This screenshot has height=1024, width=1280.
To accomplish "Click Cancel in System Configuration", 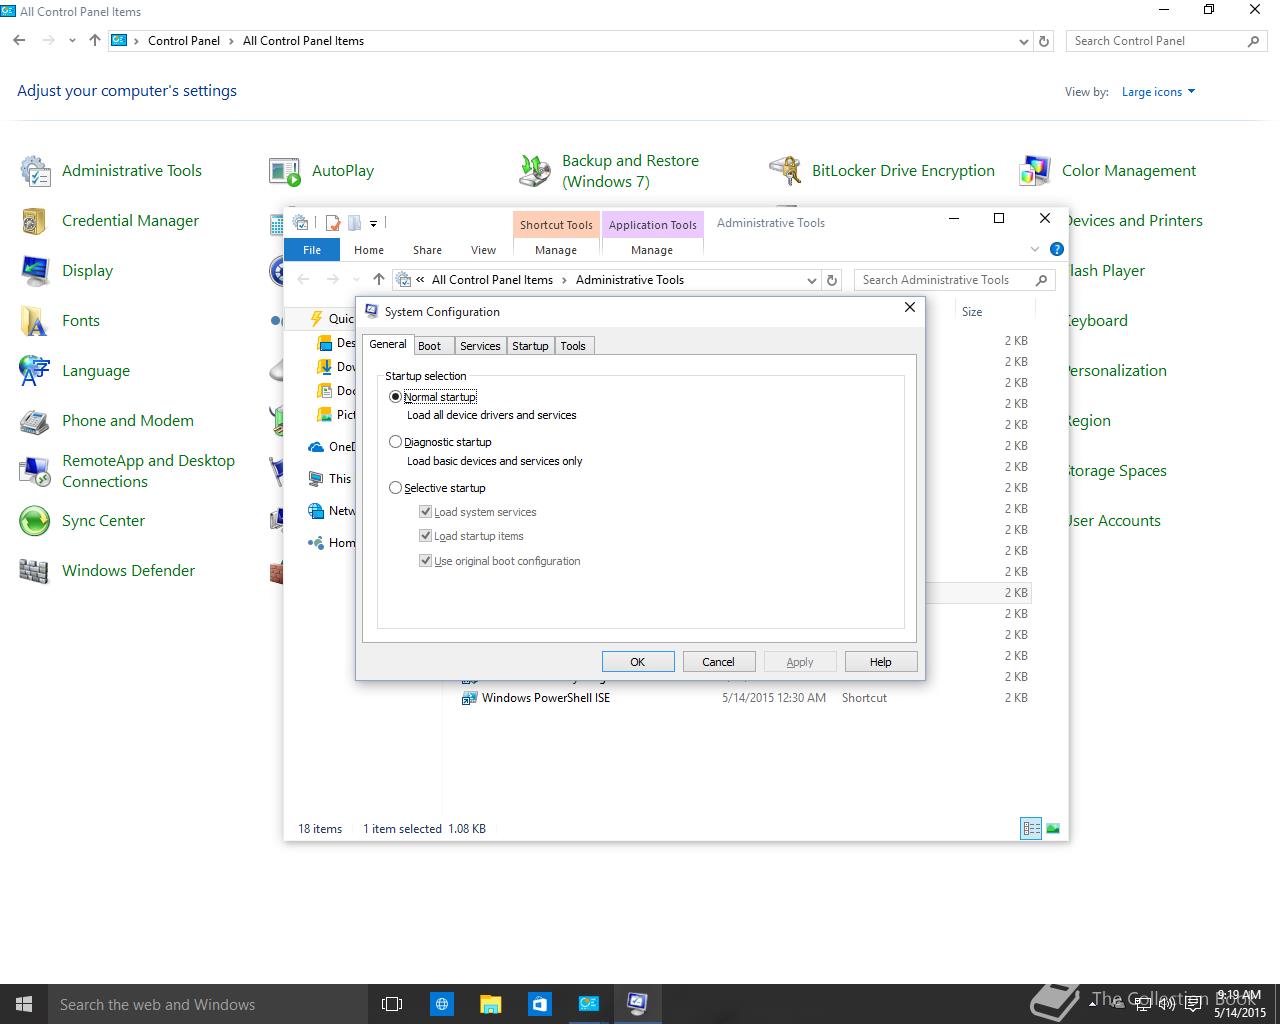I will pos(718,662).
